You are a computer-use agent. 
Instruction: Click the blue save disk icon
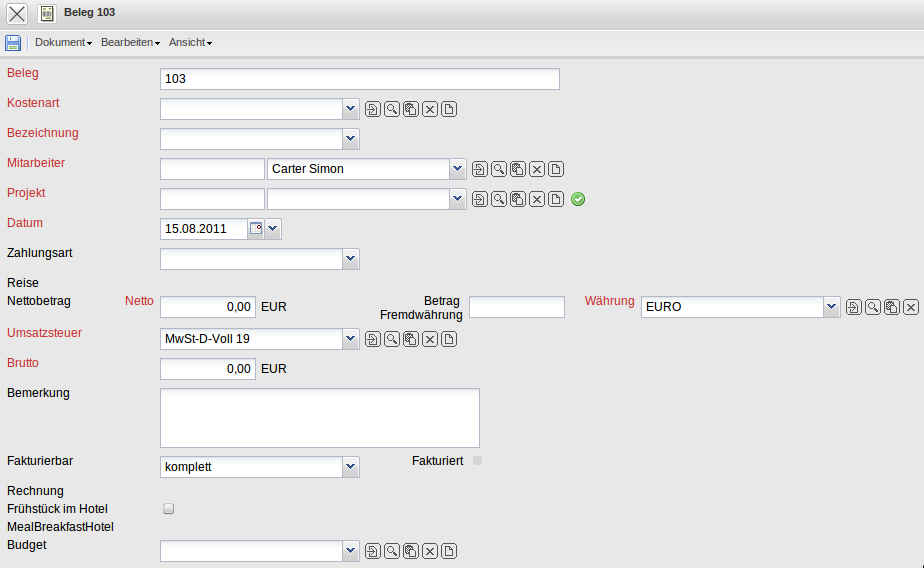click(13, 43)
